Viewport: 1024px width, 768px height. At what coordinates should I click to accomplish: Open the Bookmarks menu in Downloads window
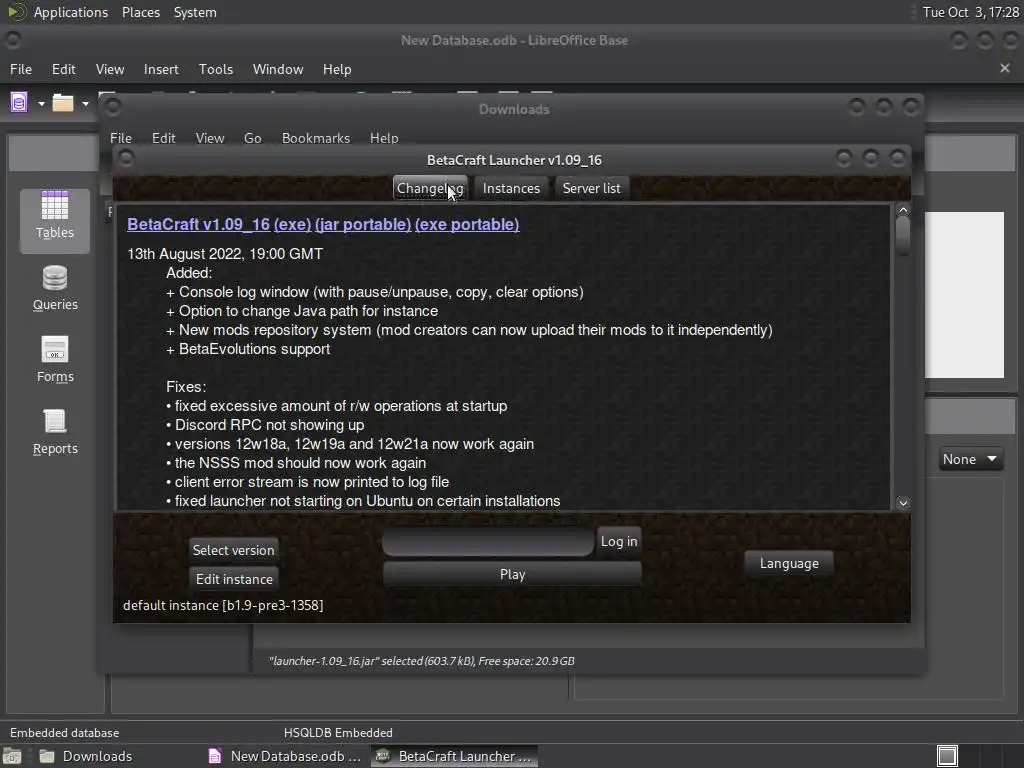(315, 138)
